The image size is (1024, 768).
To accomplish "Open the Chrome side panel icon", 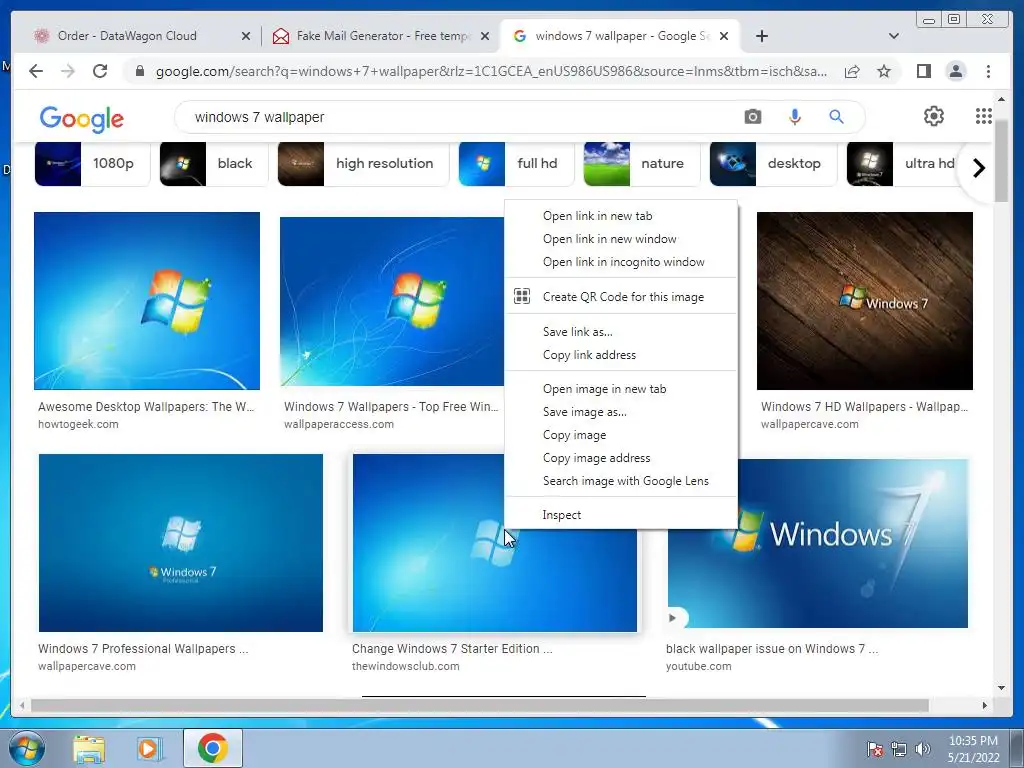I will click(x=923, y=71).
